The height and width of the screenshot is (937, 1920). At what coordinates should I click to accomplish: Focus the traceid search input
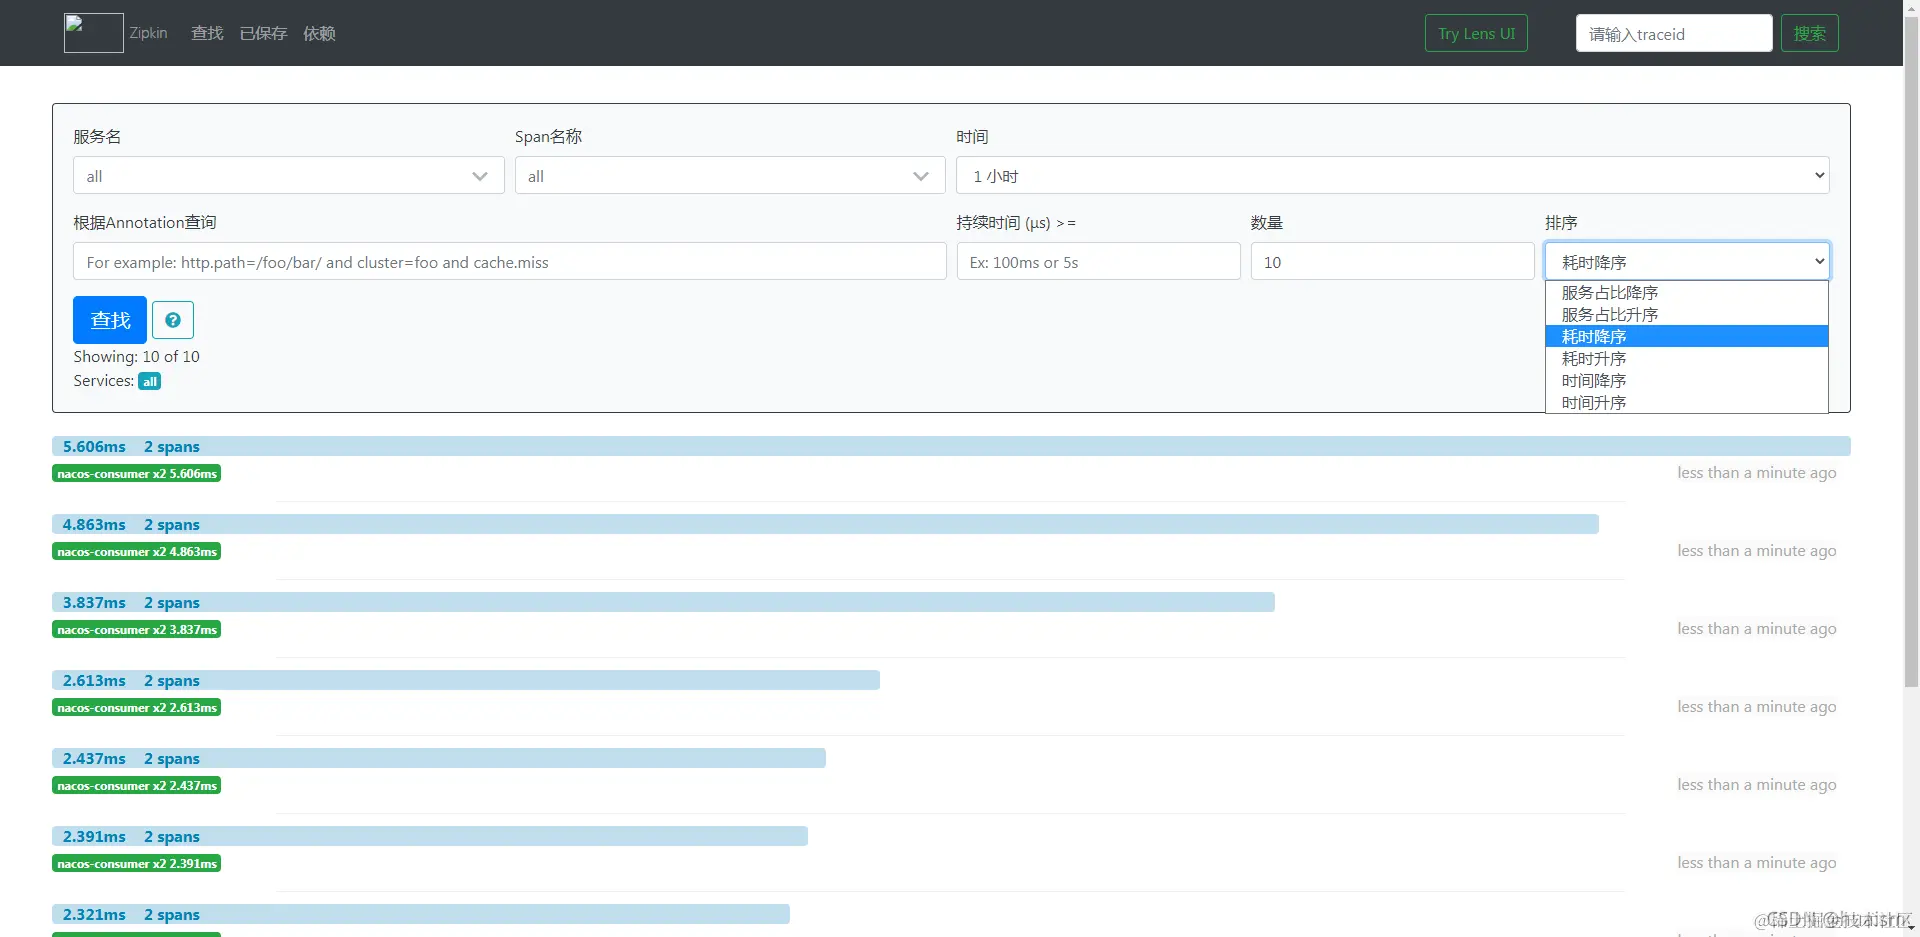1674,33
